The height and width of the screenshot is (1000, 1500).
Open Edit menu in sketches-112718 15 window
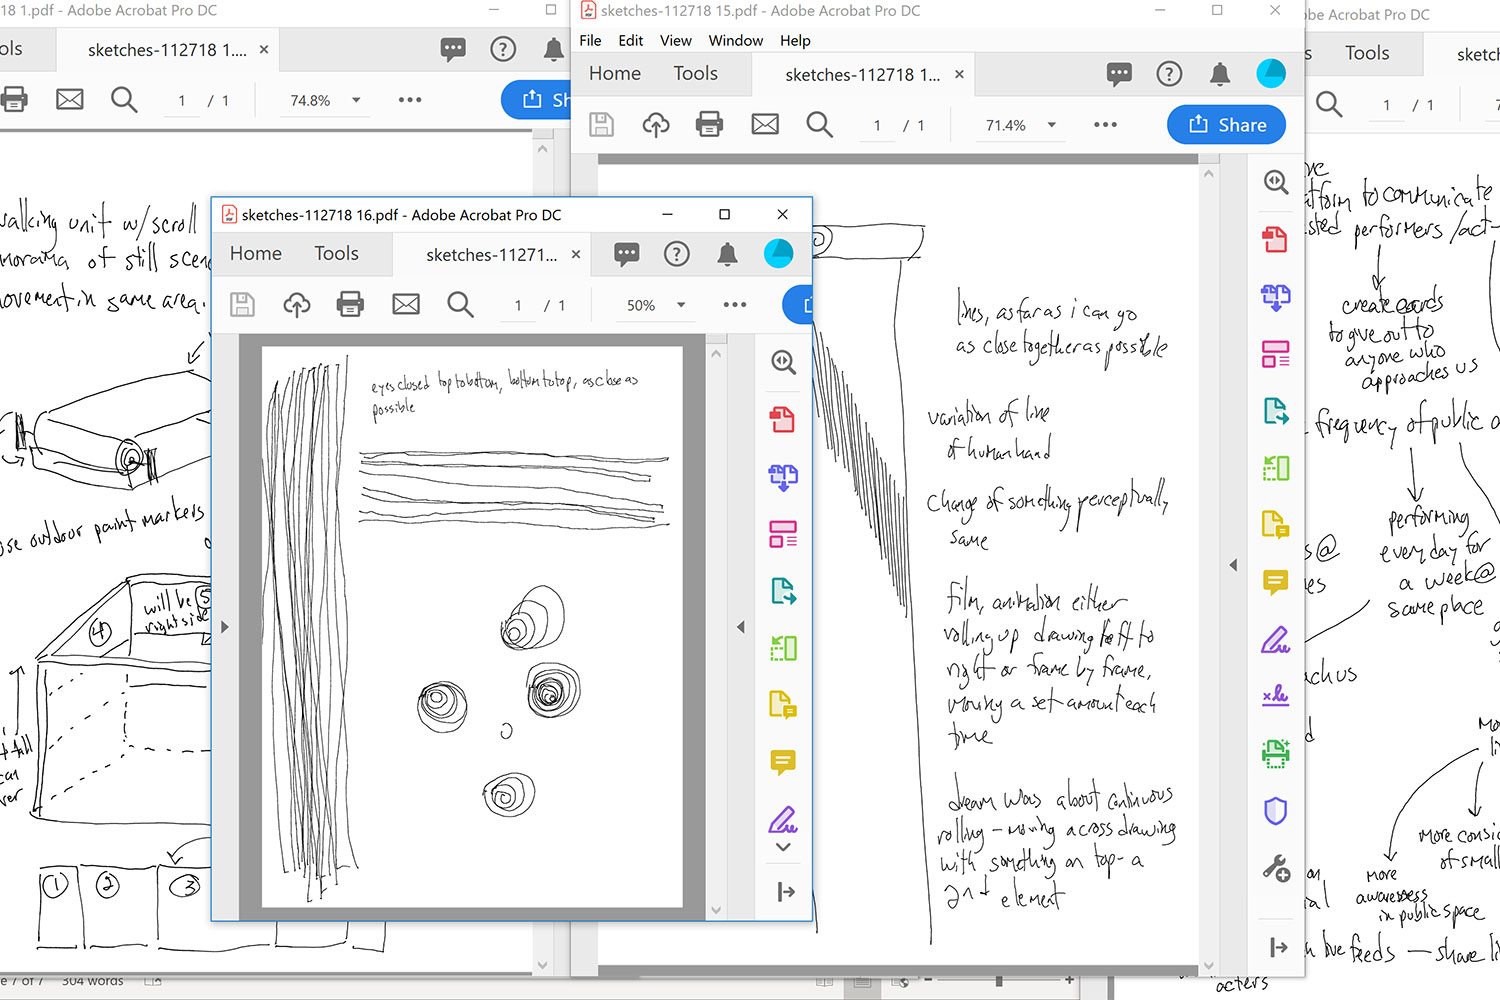(x=630, y=40)
